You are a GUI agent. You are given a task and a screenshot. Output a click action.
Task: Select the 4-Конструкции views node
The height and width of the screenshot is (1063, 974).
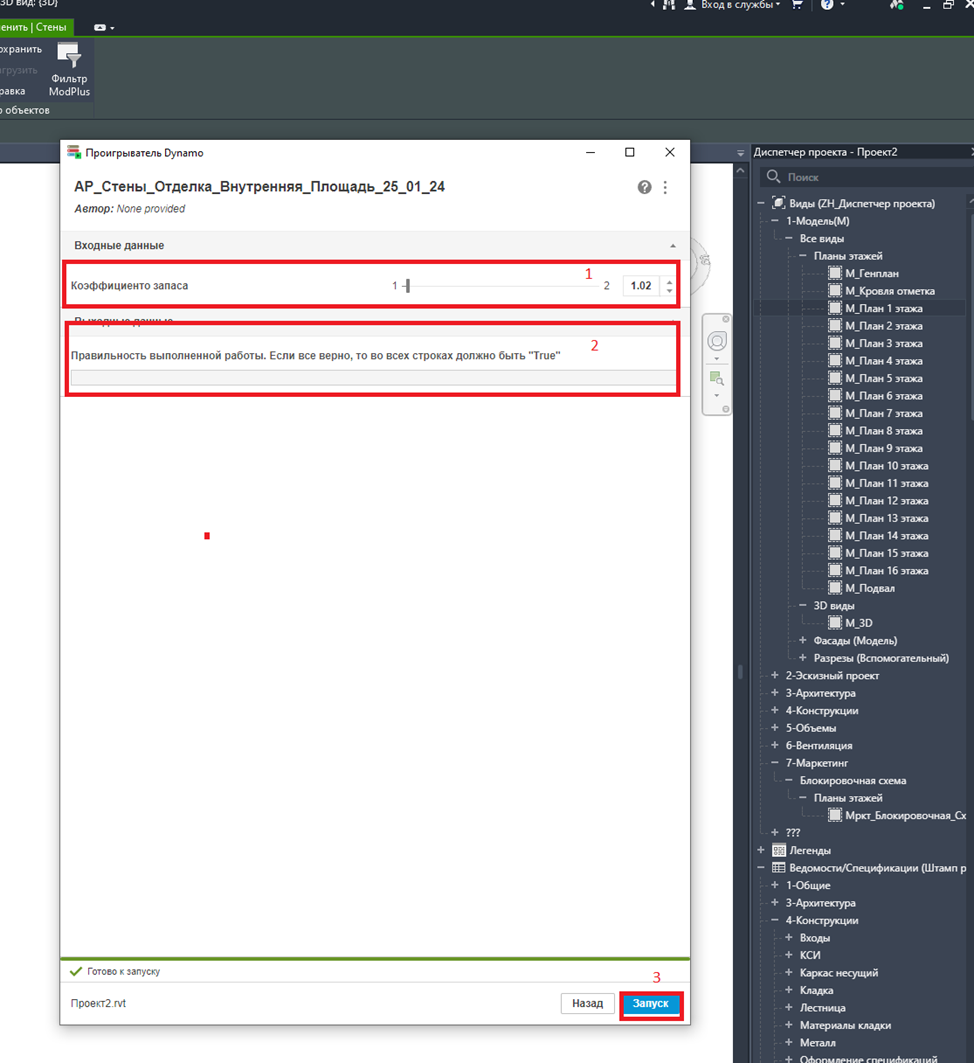[x=821, y=710]
